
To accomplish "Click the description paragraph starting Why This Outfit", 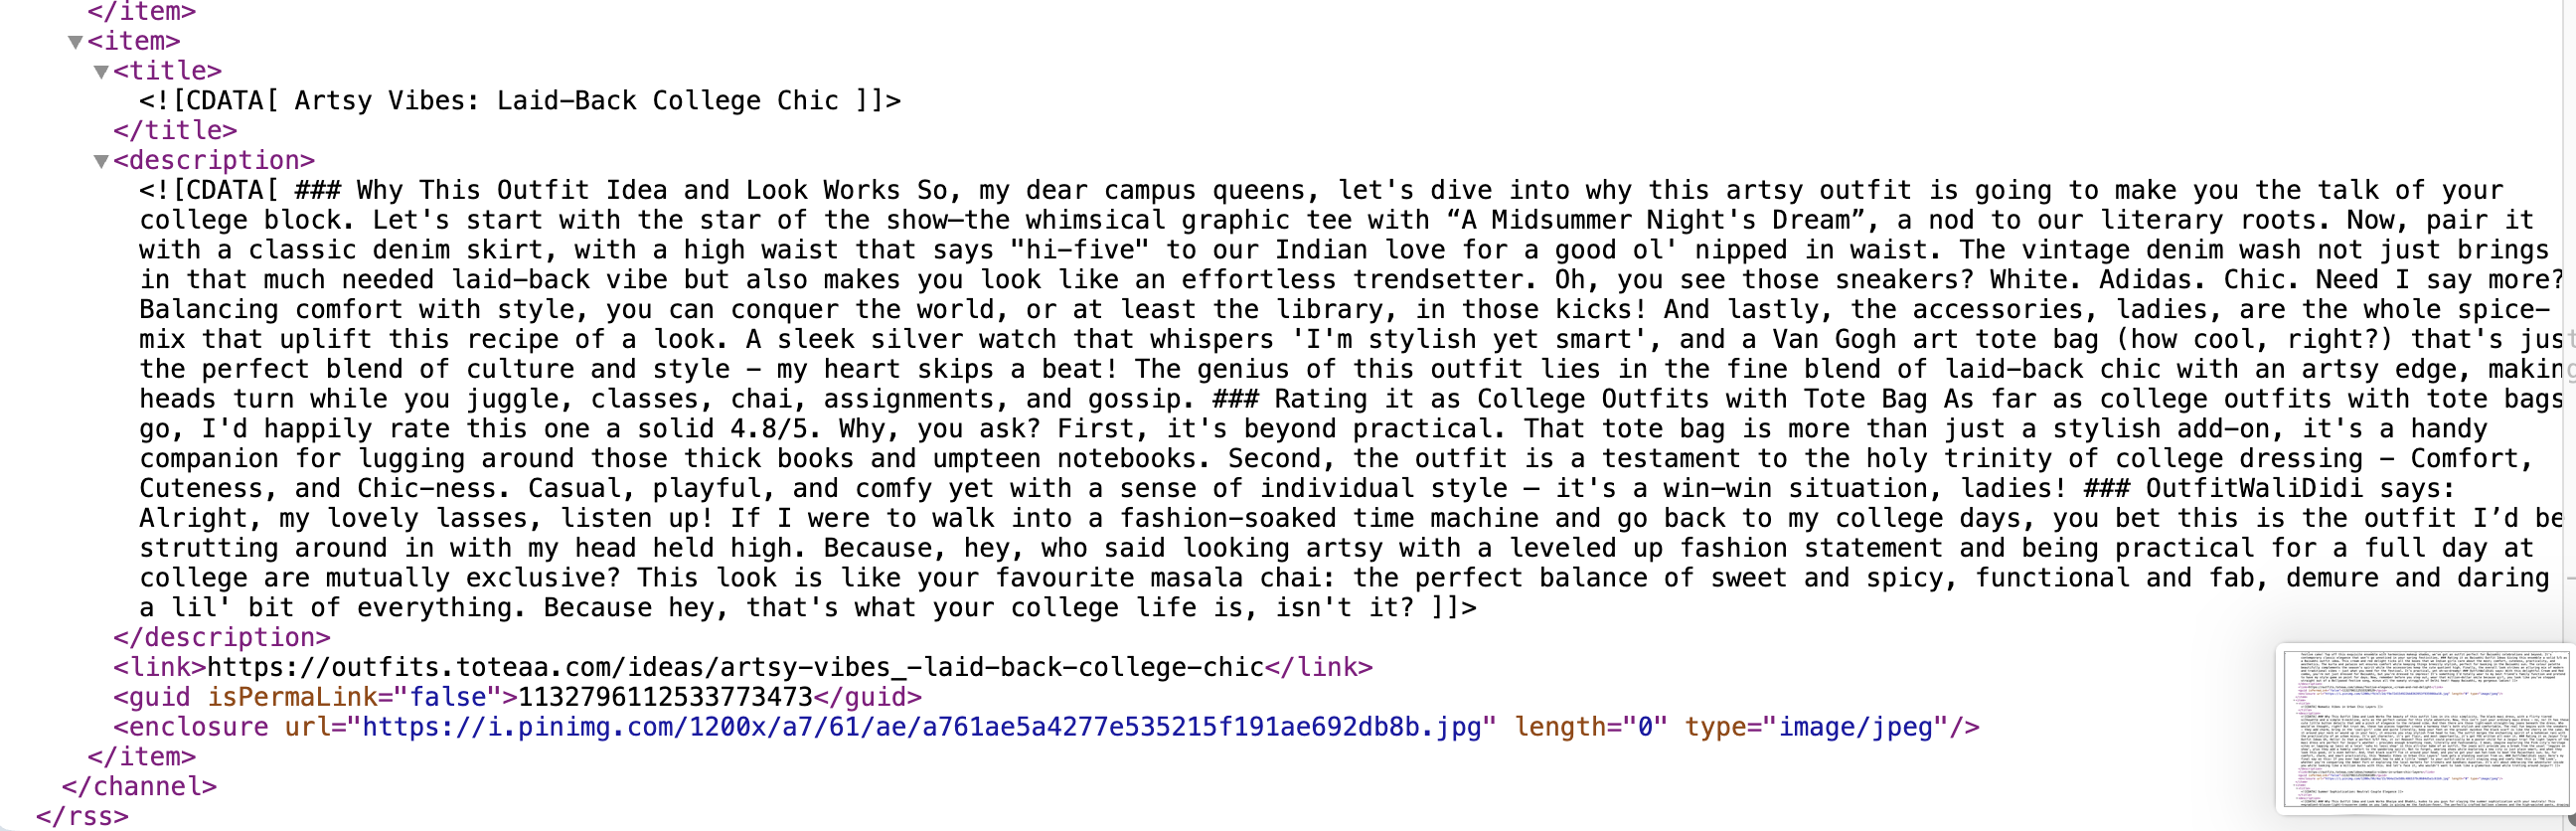I will (x=1350, y=399).
